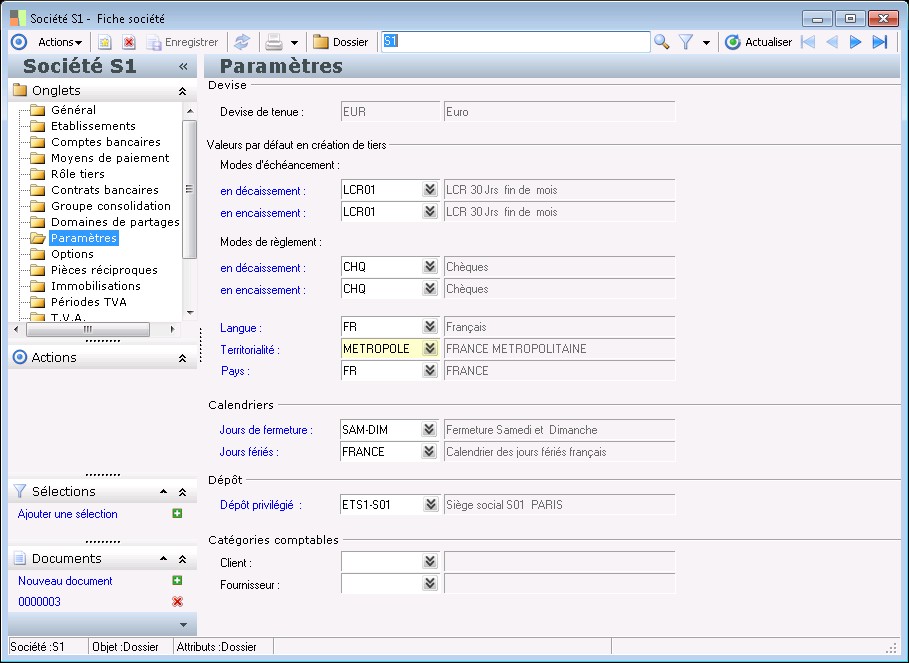Screen dimensions: 909x663
Task: Click the Onglets horizontal scrollbar
Action: coord(88,329)
